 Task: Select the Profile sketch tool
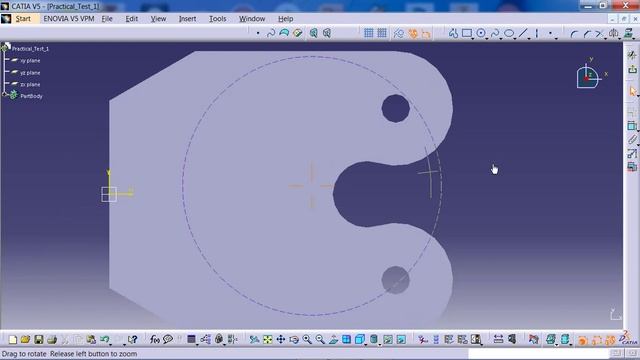coord(453,33)
